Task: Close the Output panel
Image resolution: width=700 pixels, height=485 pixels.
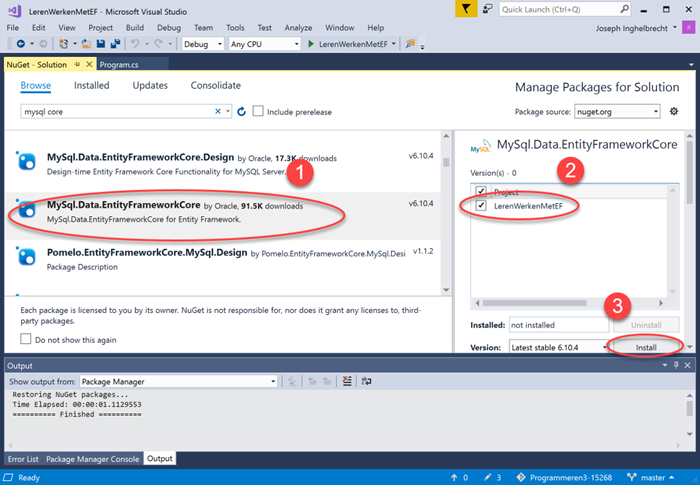Action: pos(688,365)
